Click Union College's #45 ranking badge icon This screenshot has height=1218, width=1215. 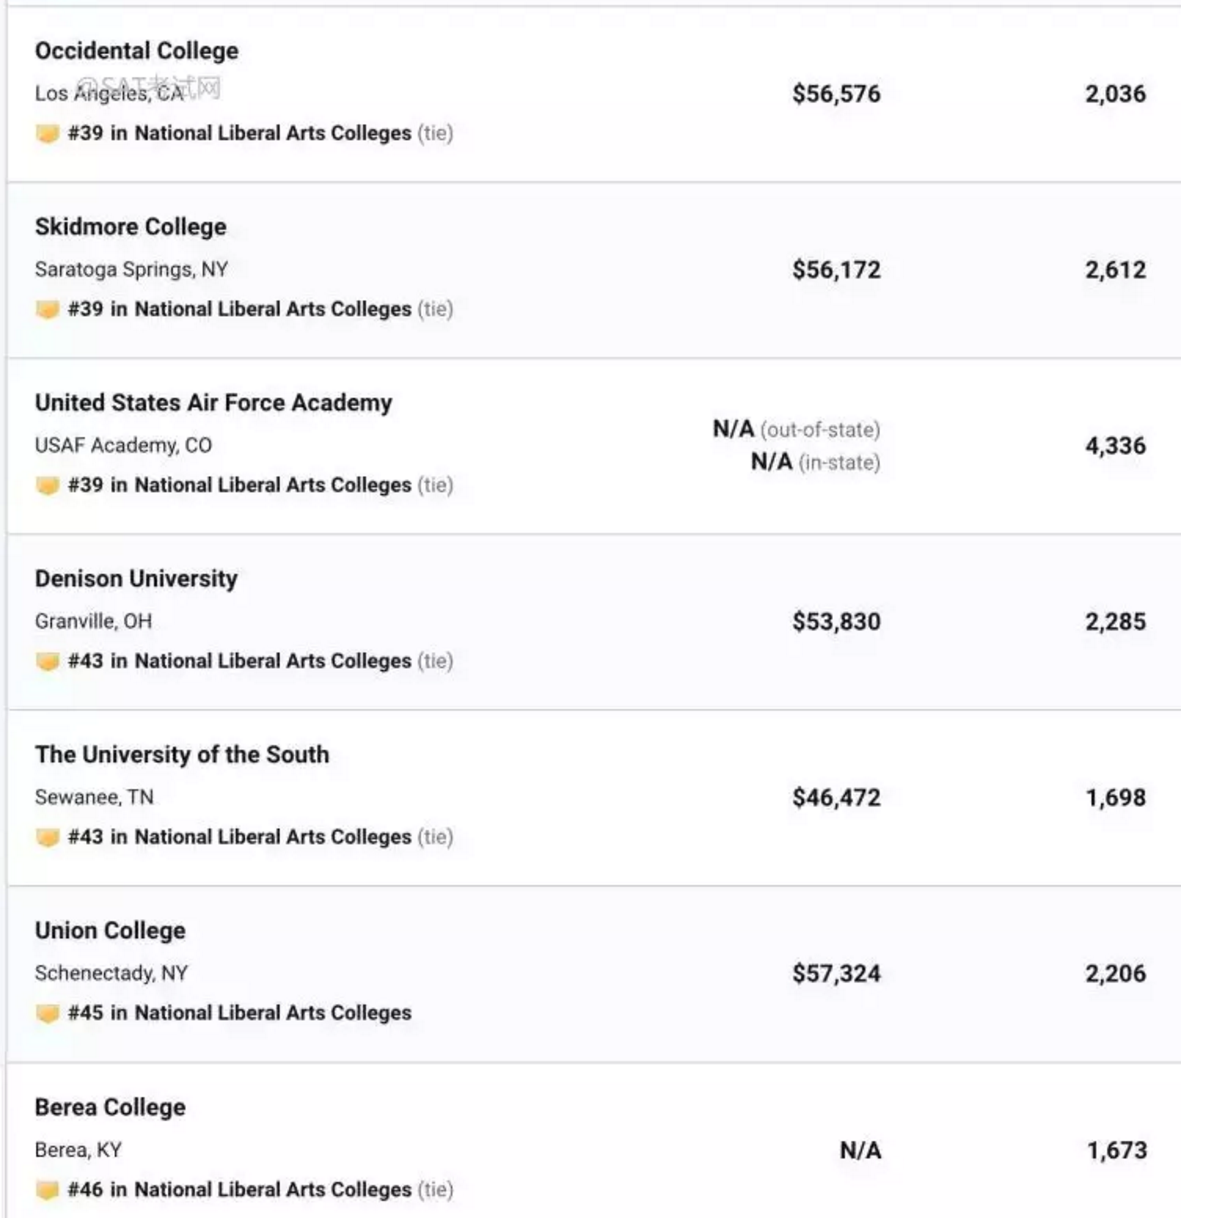pyautogui.click(x=47, y=1013)
